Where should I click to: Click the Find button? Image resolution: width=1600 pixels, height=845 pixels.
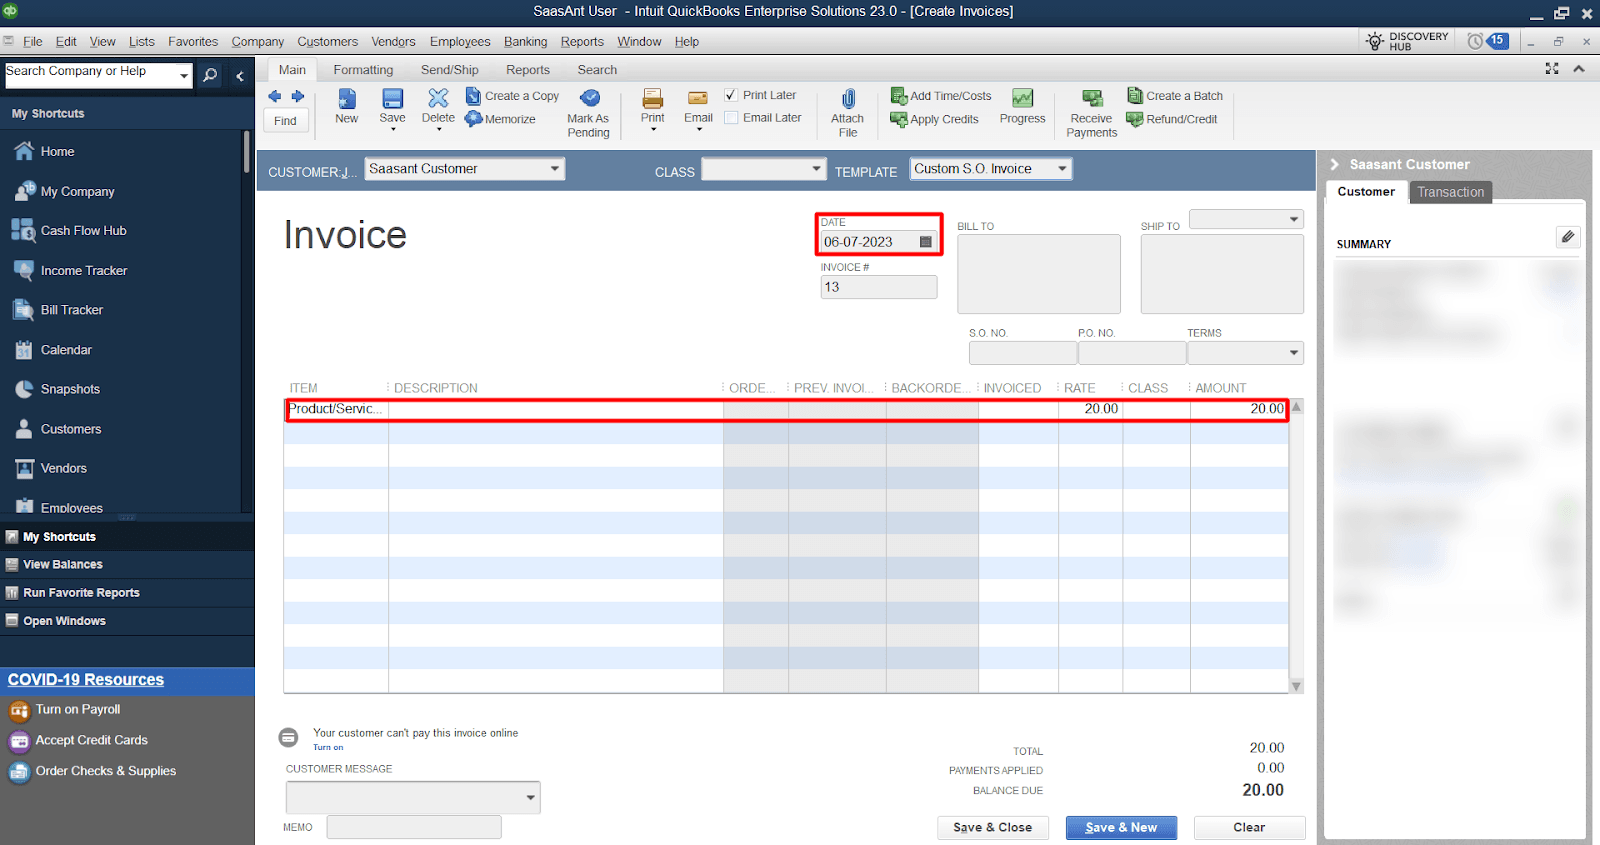(285, 121)
